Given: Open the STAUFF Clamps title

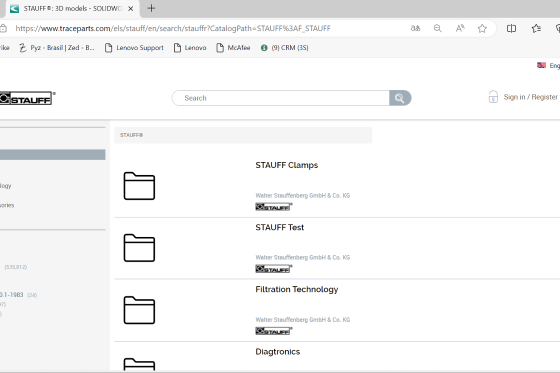Looking at the screenshot, I should tap(286, 165).
